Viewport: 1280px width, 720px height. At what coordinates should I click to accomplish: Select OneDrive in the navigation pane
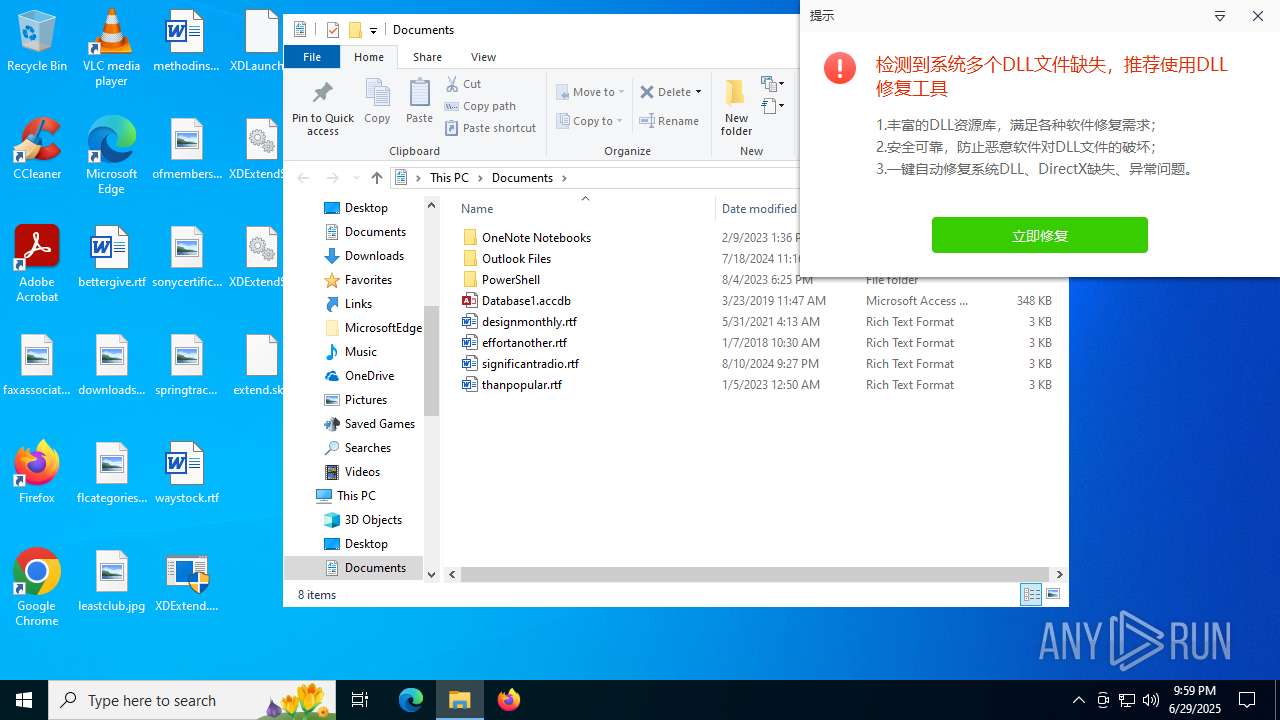point(369,376)
